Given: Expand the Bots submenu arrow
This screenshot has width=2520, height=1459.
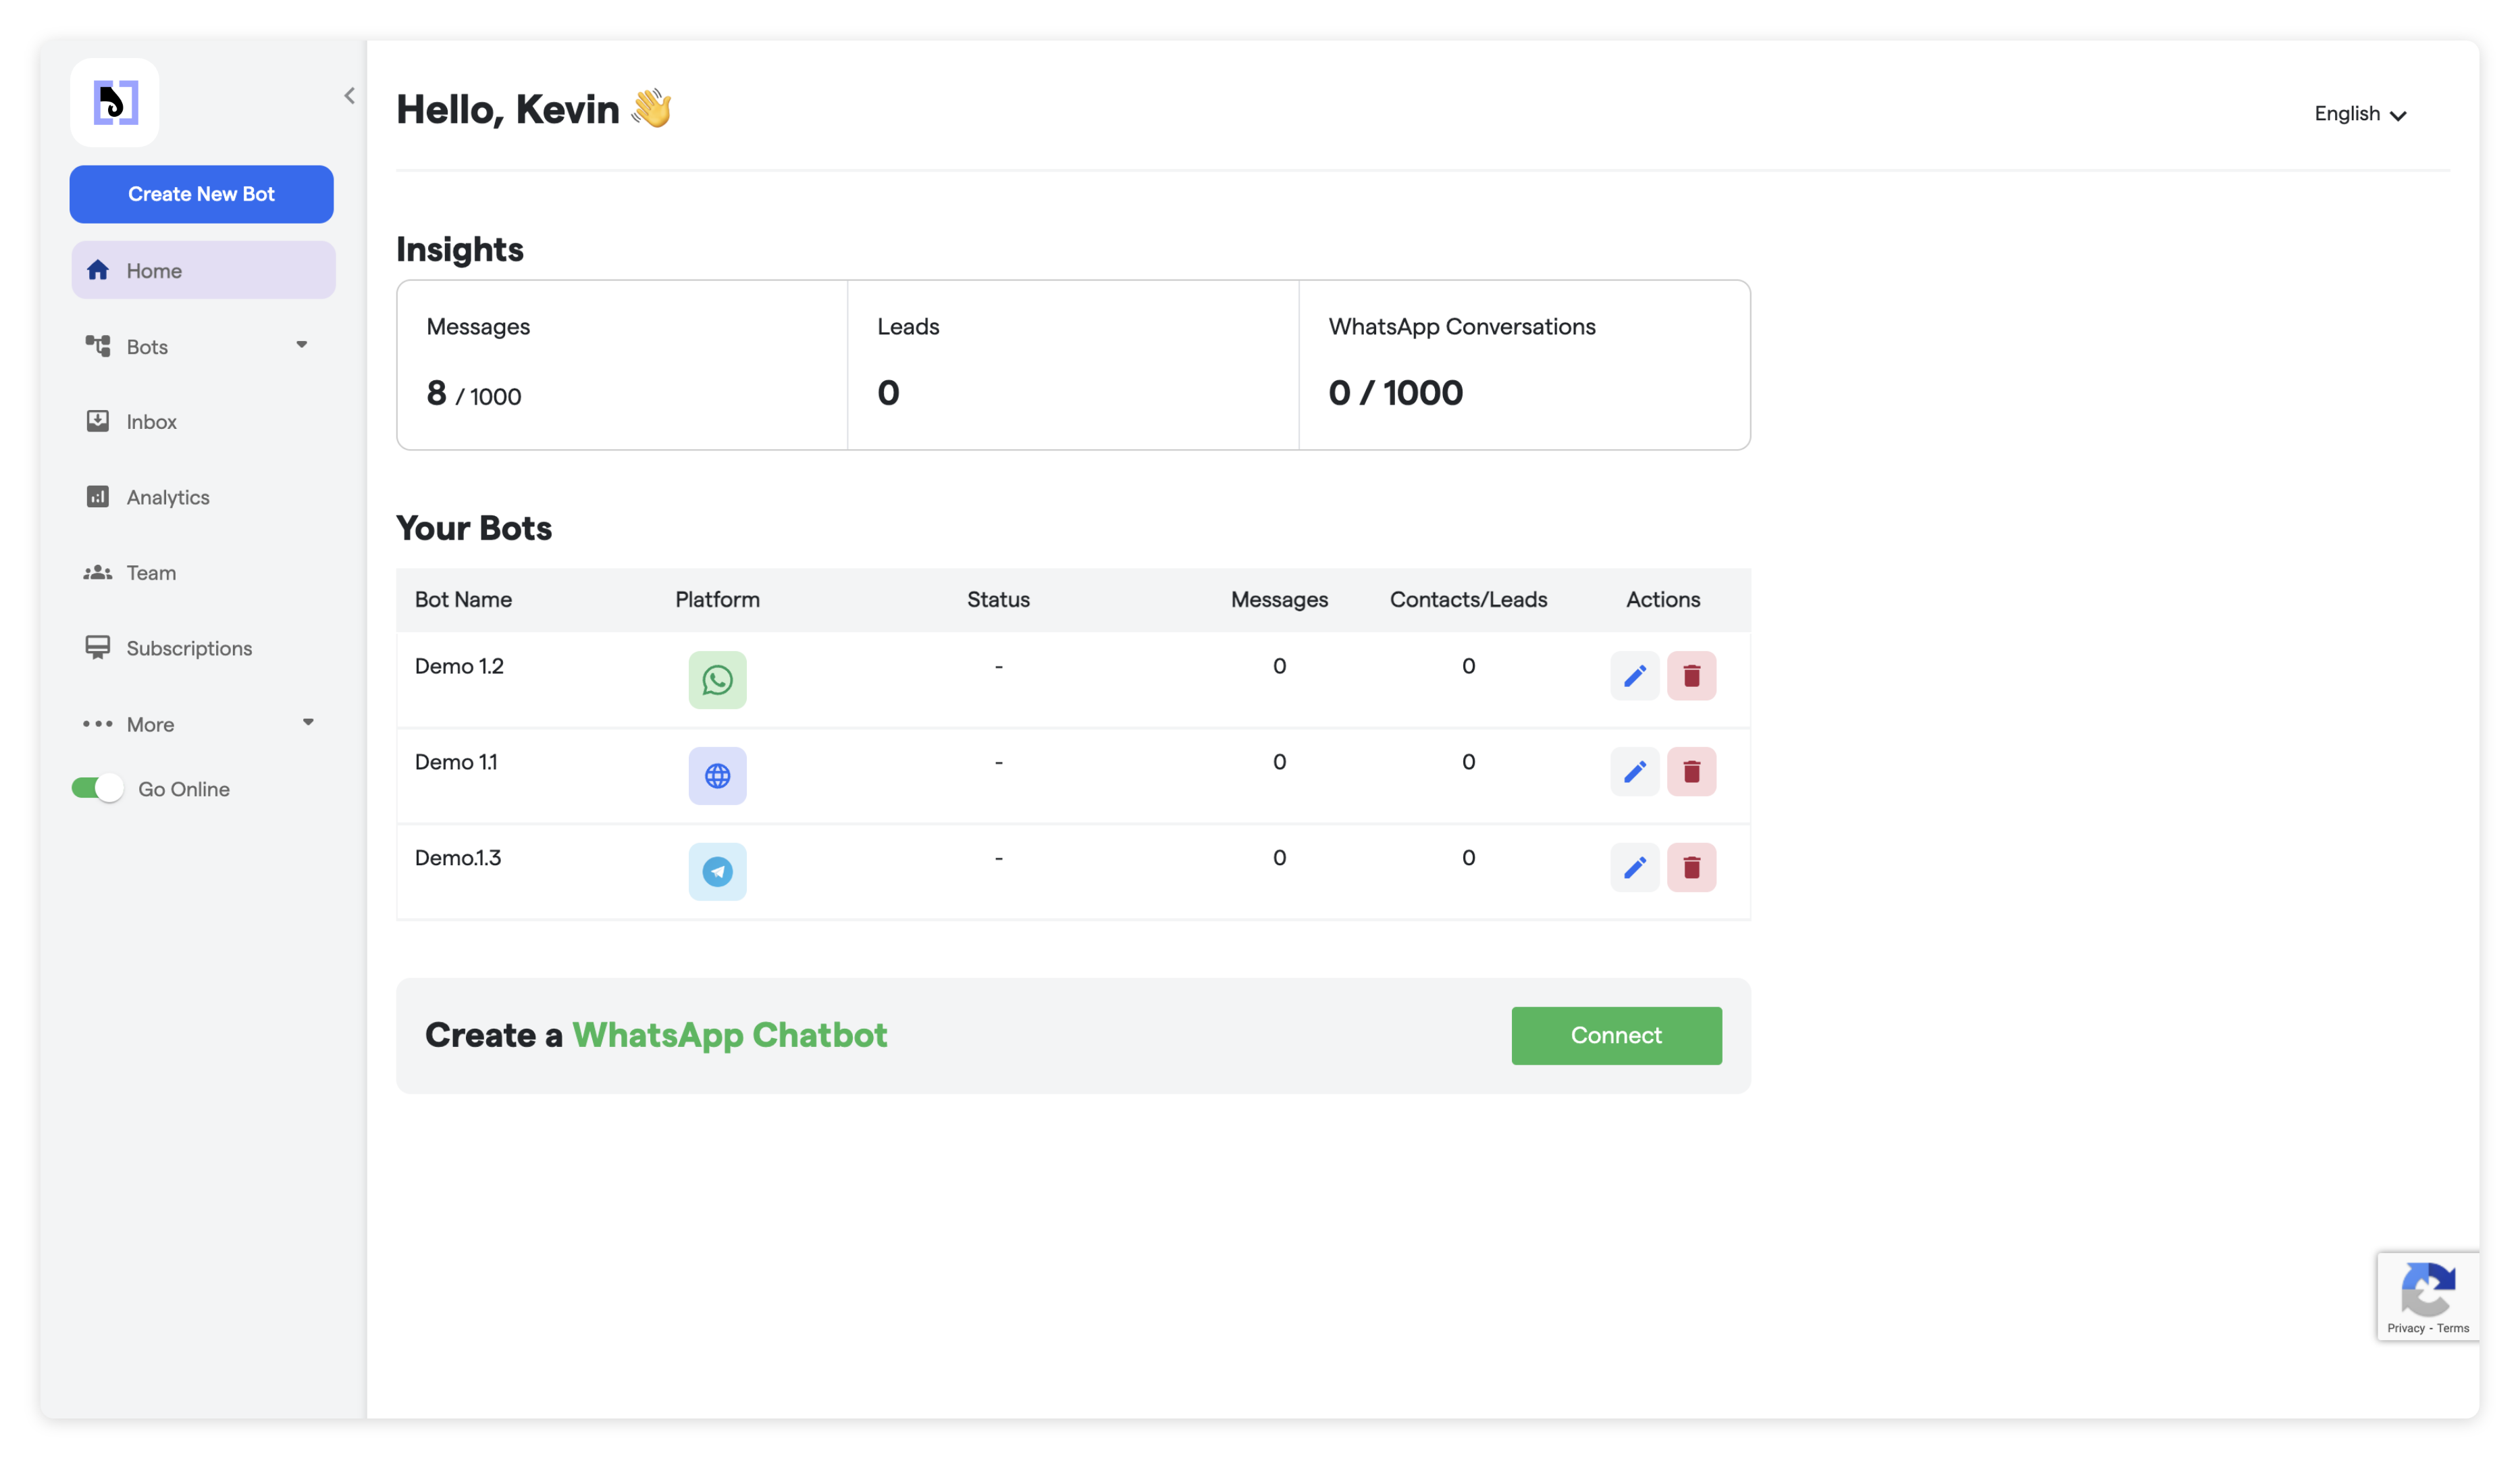Looking at the screenshot, I should tap(301, 345).
